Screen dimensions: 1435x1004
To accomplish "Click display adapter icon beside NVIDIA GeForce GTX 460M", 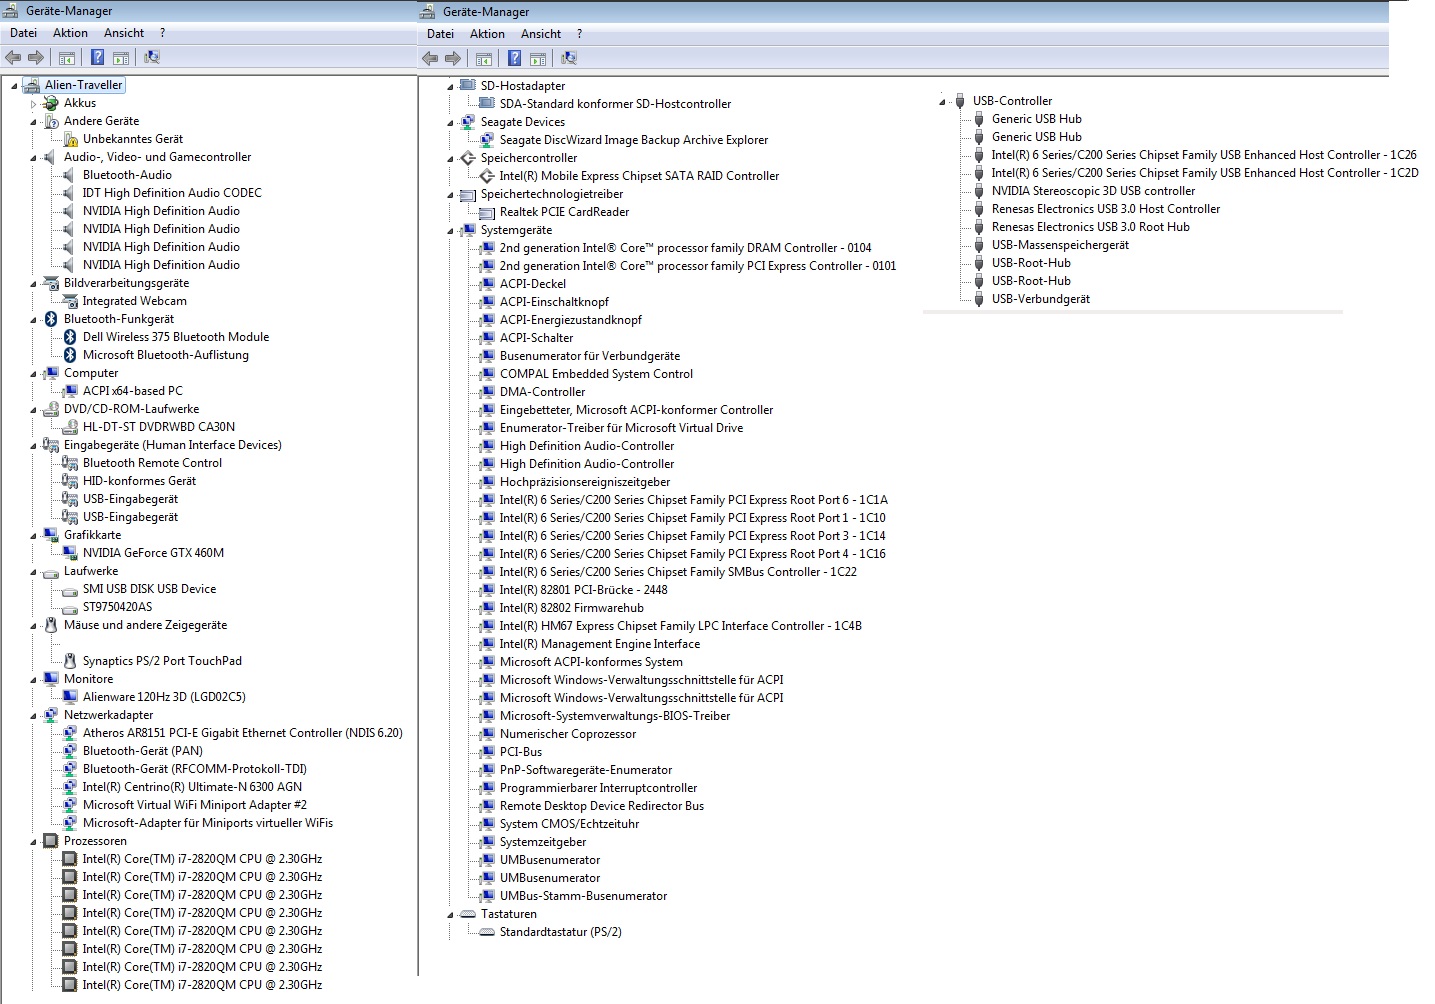I will click(x=70, y=553).
